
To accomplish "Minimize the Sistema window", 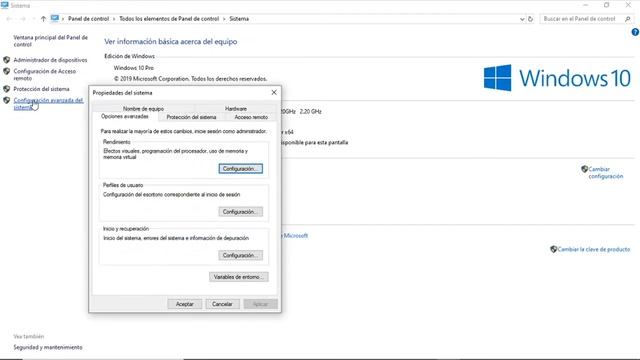I will pos(586,5).
